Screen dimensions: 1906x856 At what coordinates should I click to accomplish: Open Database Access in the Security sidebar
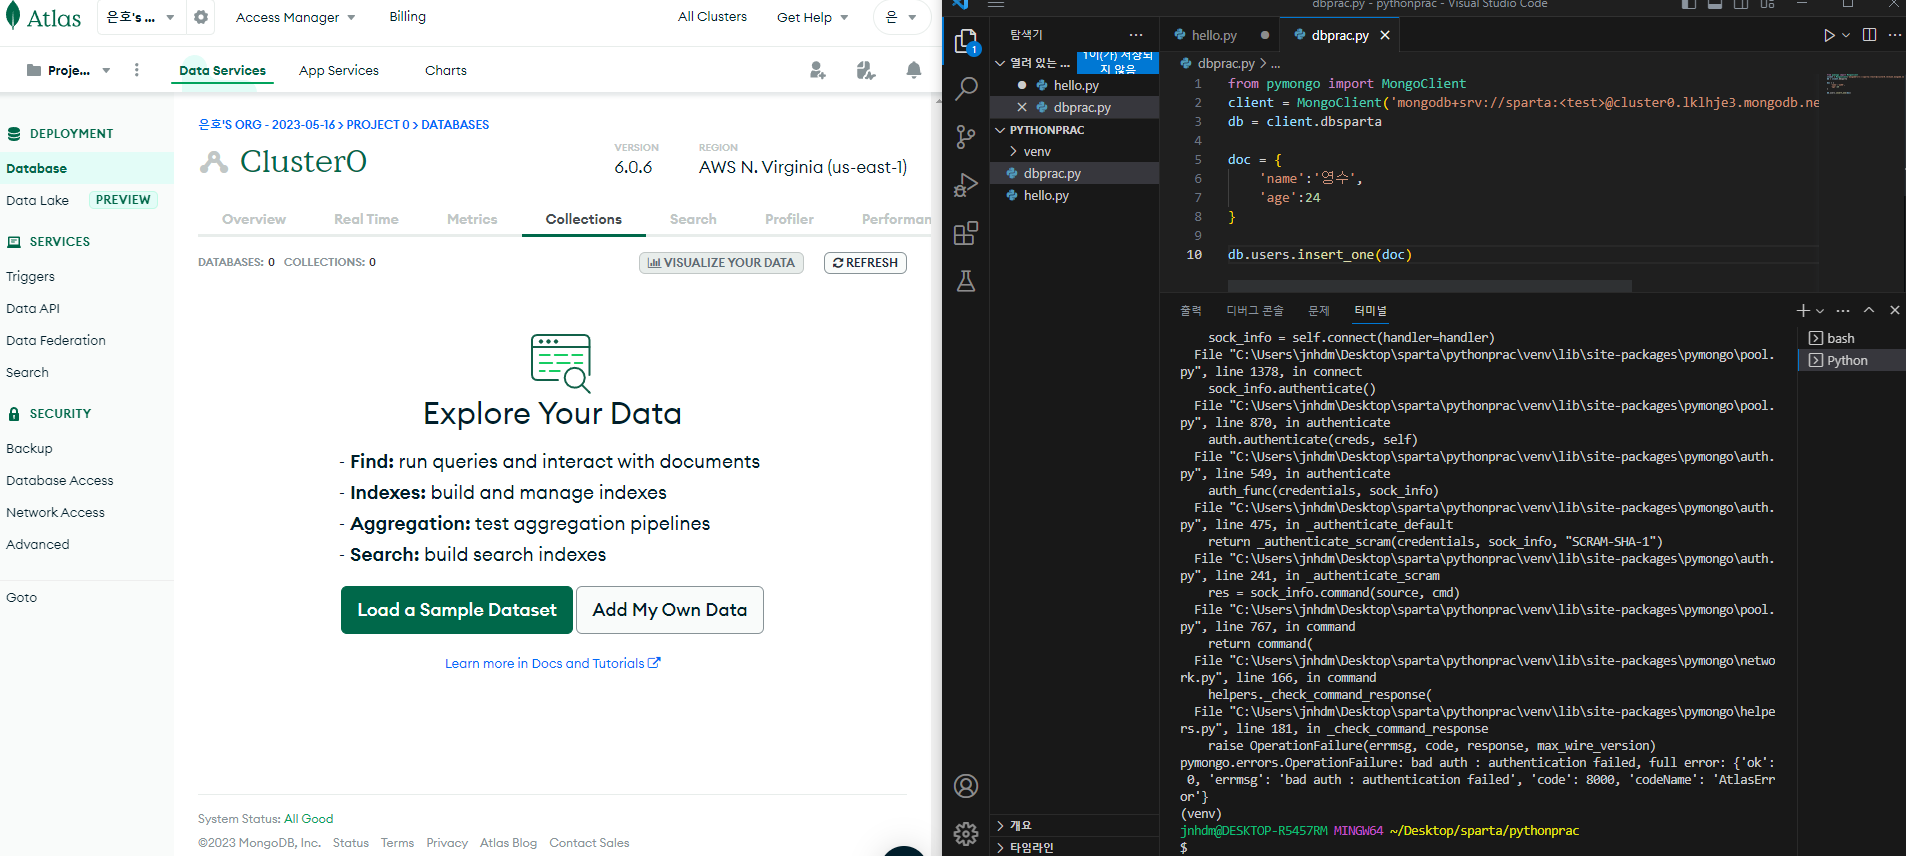(x=60, y=480)
